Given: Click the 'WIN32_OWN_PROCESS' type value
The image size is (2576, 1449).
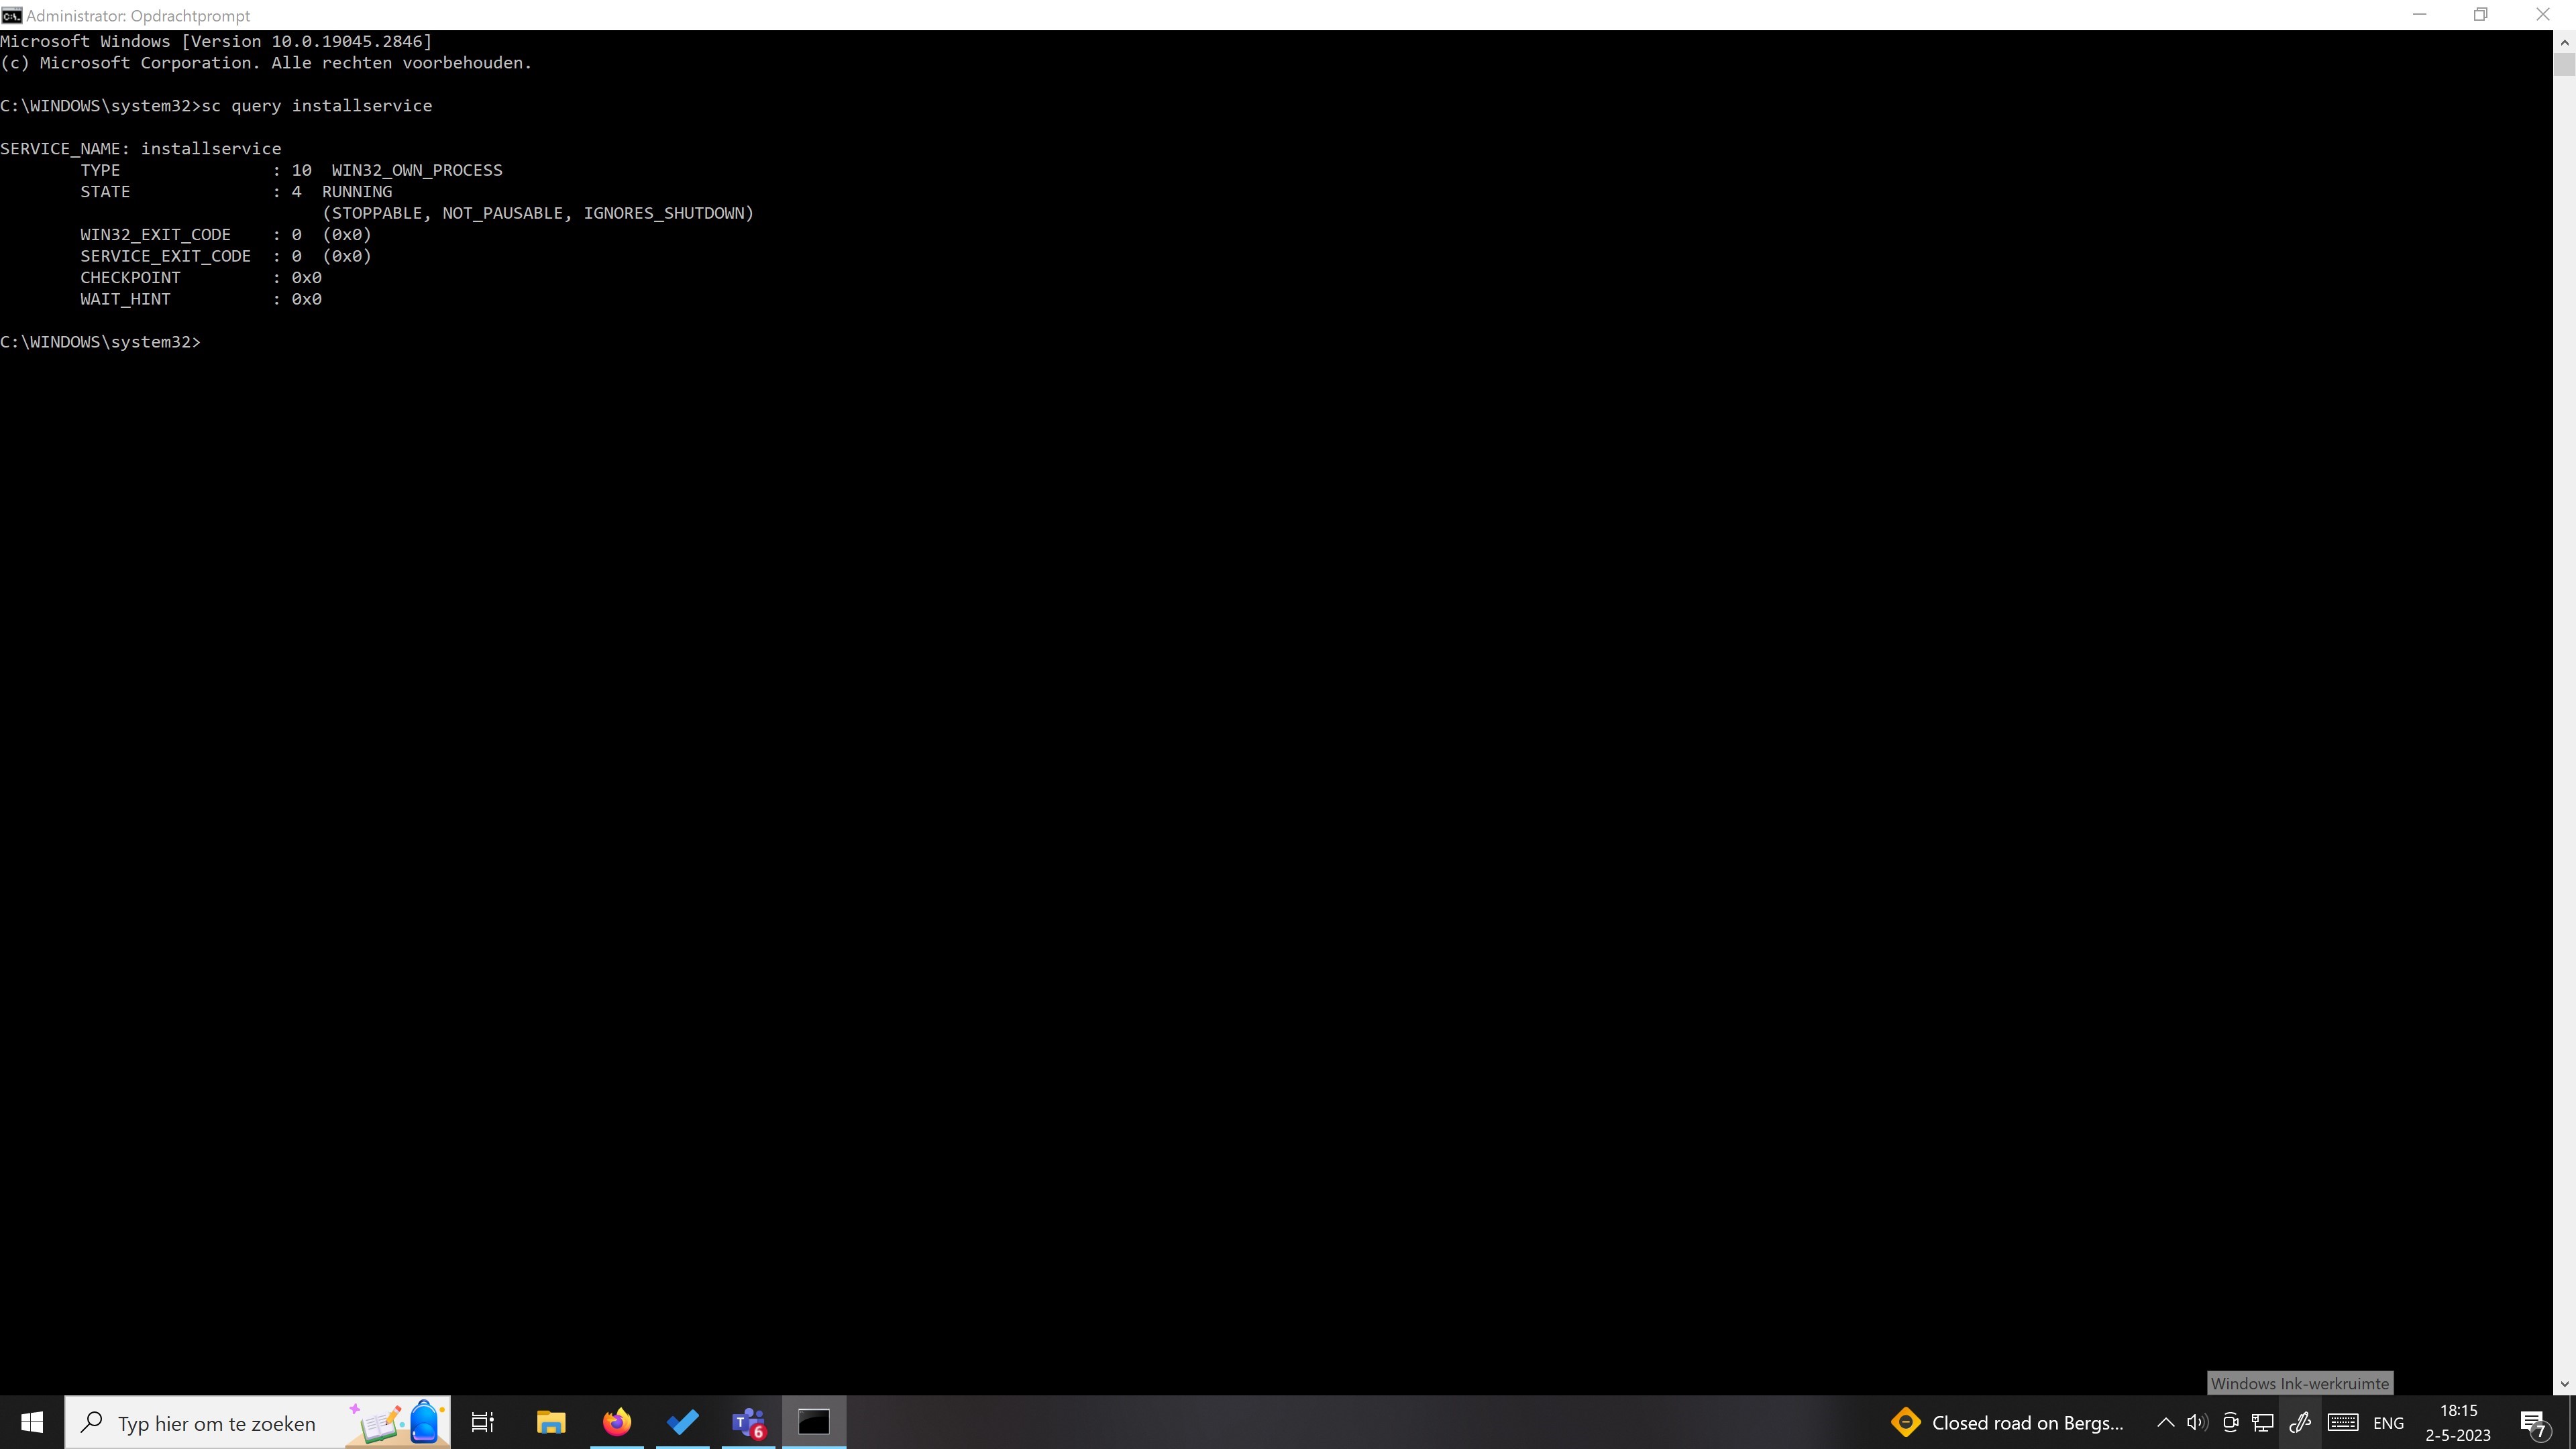Looking at the screenshot, I should (417, 170).
